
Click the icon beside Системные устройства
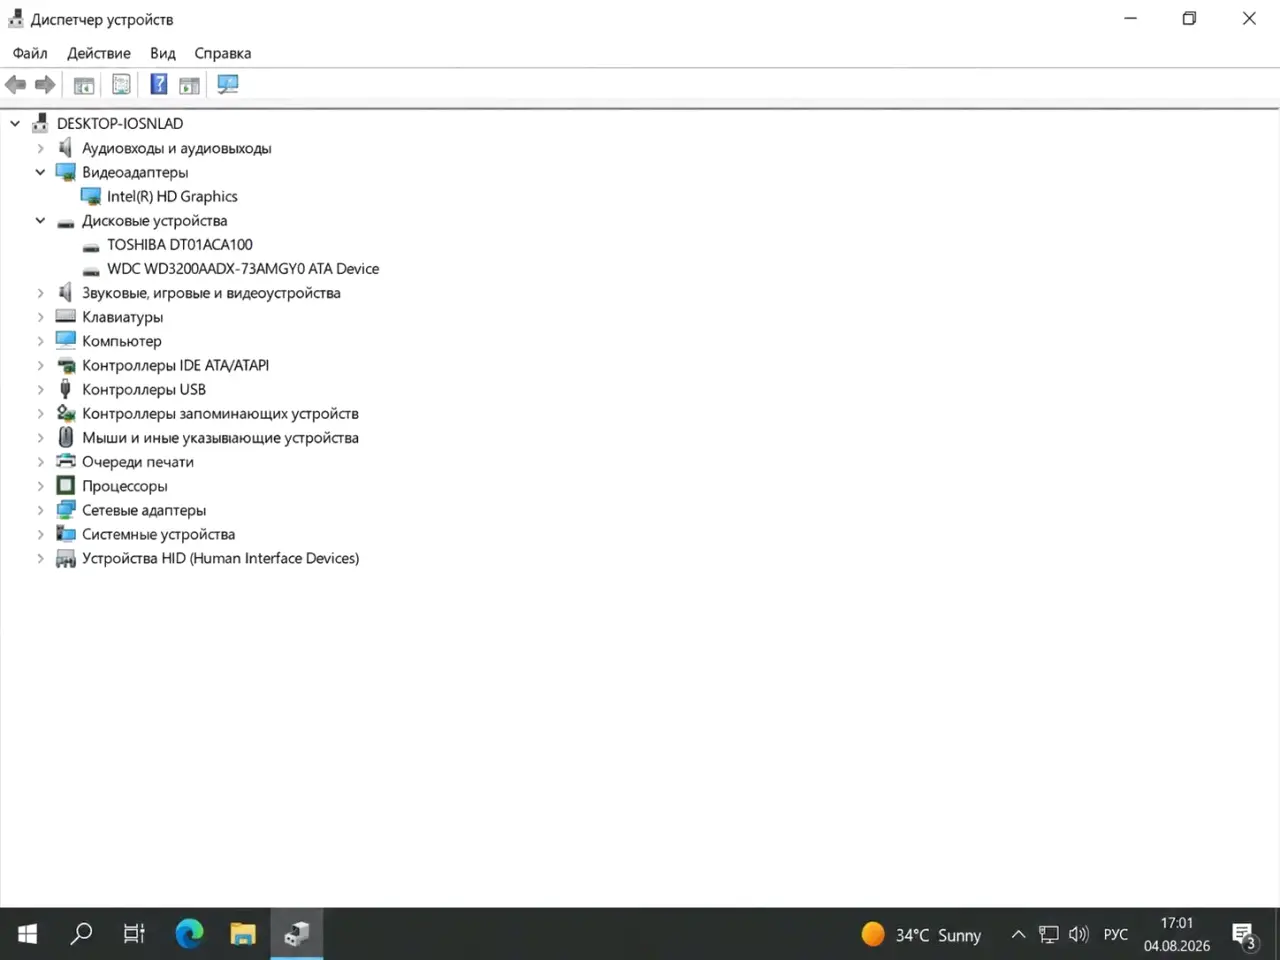[65, 533]
